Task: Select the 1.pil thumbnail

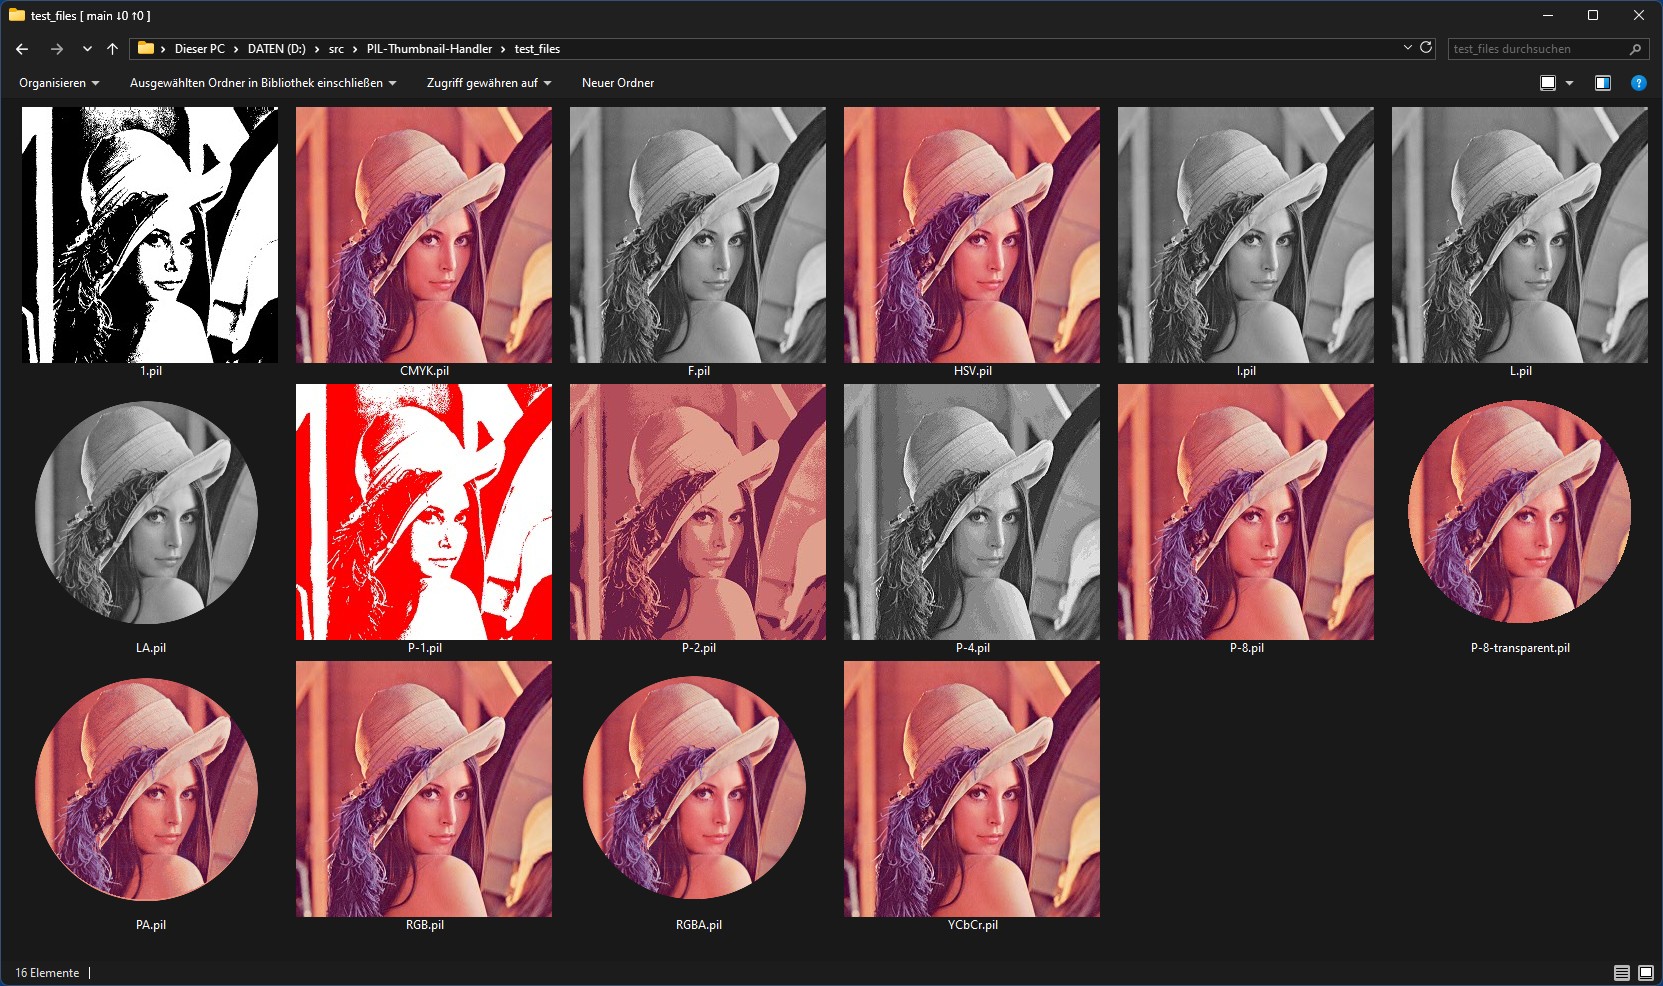Action: point(150,235)
